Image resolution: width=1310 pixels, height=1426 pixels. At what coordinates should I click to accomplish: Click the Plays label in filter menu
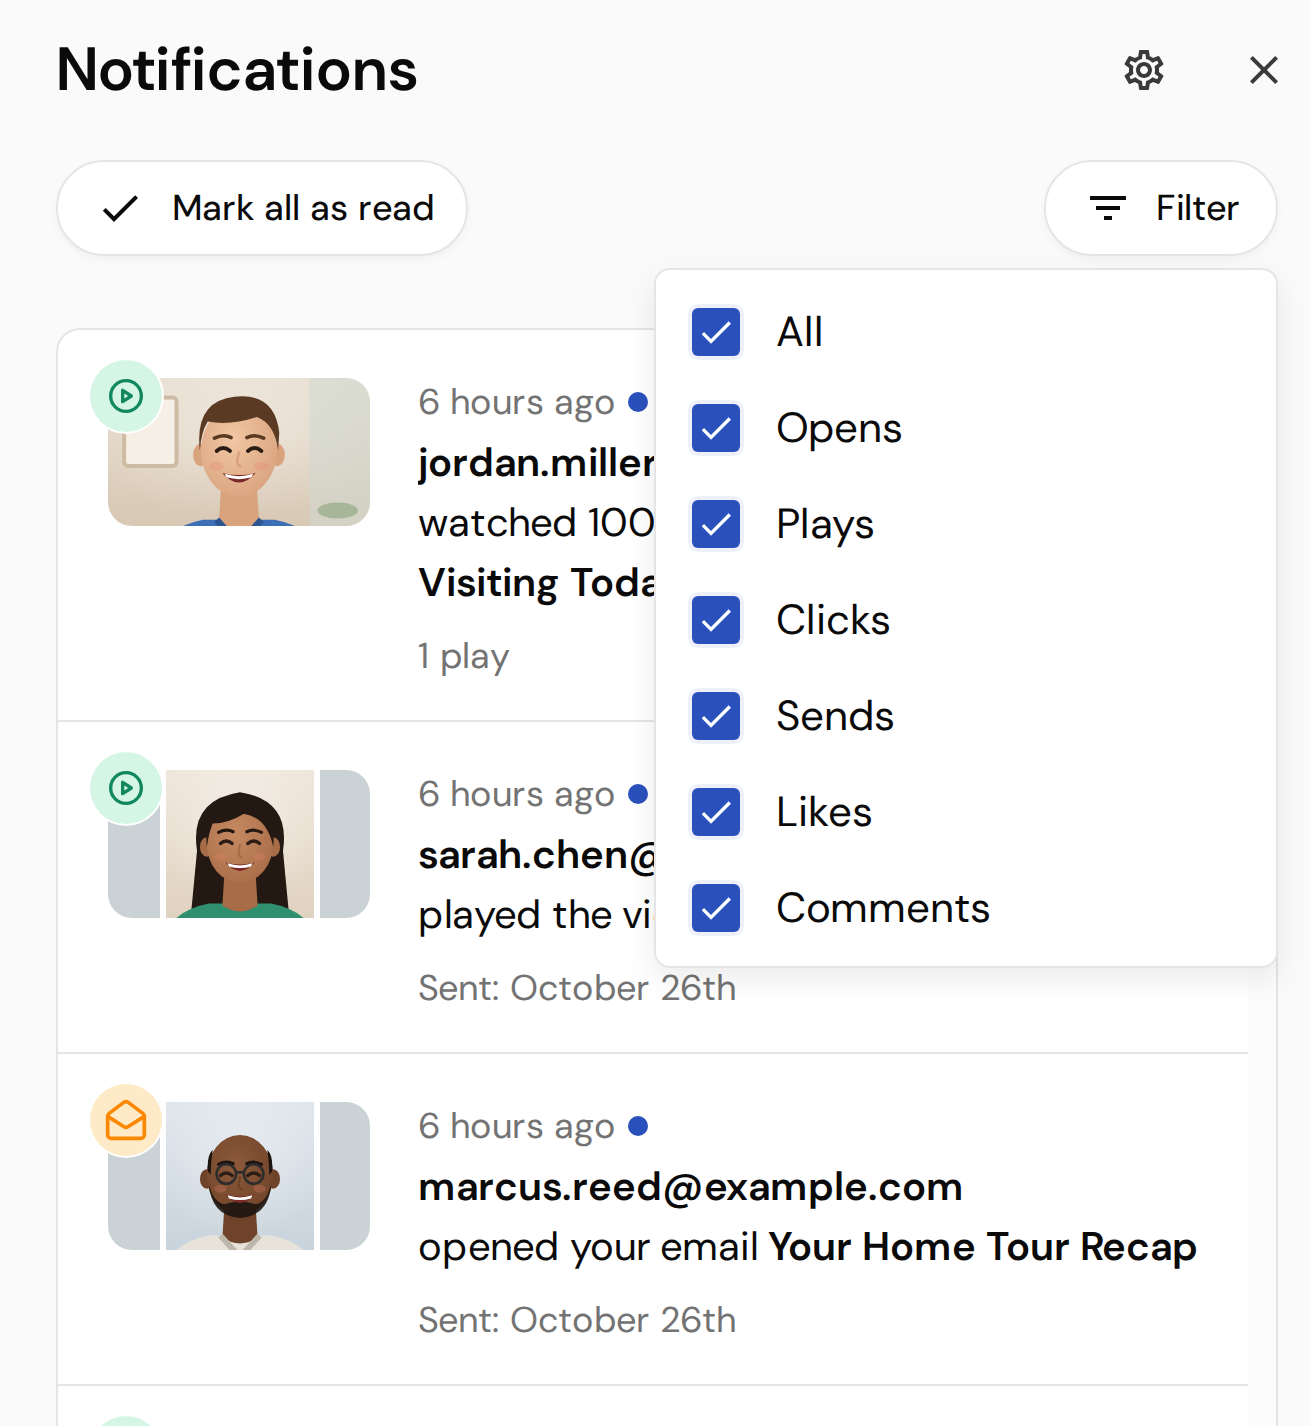point(825,524)
